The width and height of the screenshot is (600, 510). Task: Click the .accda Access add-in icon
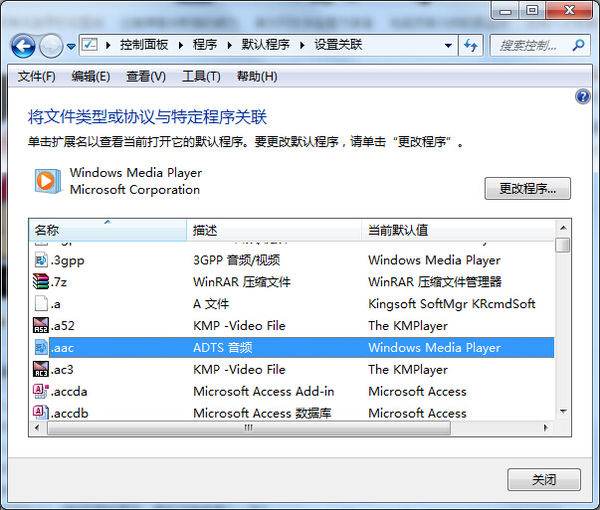41,391
